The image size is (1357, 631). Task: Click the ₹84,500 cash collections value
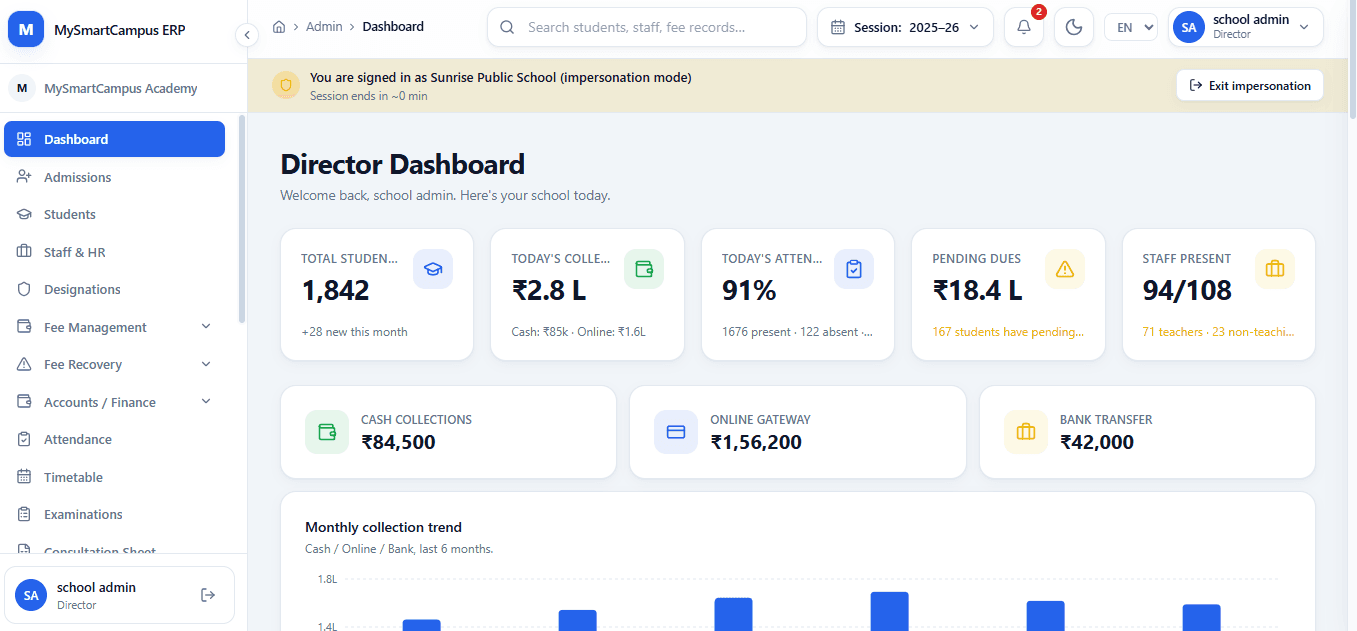click(x=398, y=442)
